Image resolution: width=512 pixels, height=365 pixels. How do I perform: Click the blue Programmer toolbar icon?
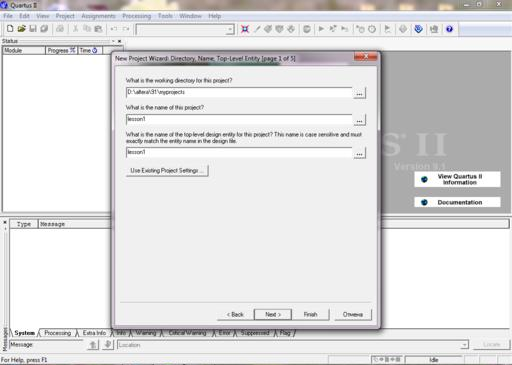tap(418, 29)
